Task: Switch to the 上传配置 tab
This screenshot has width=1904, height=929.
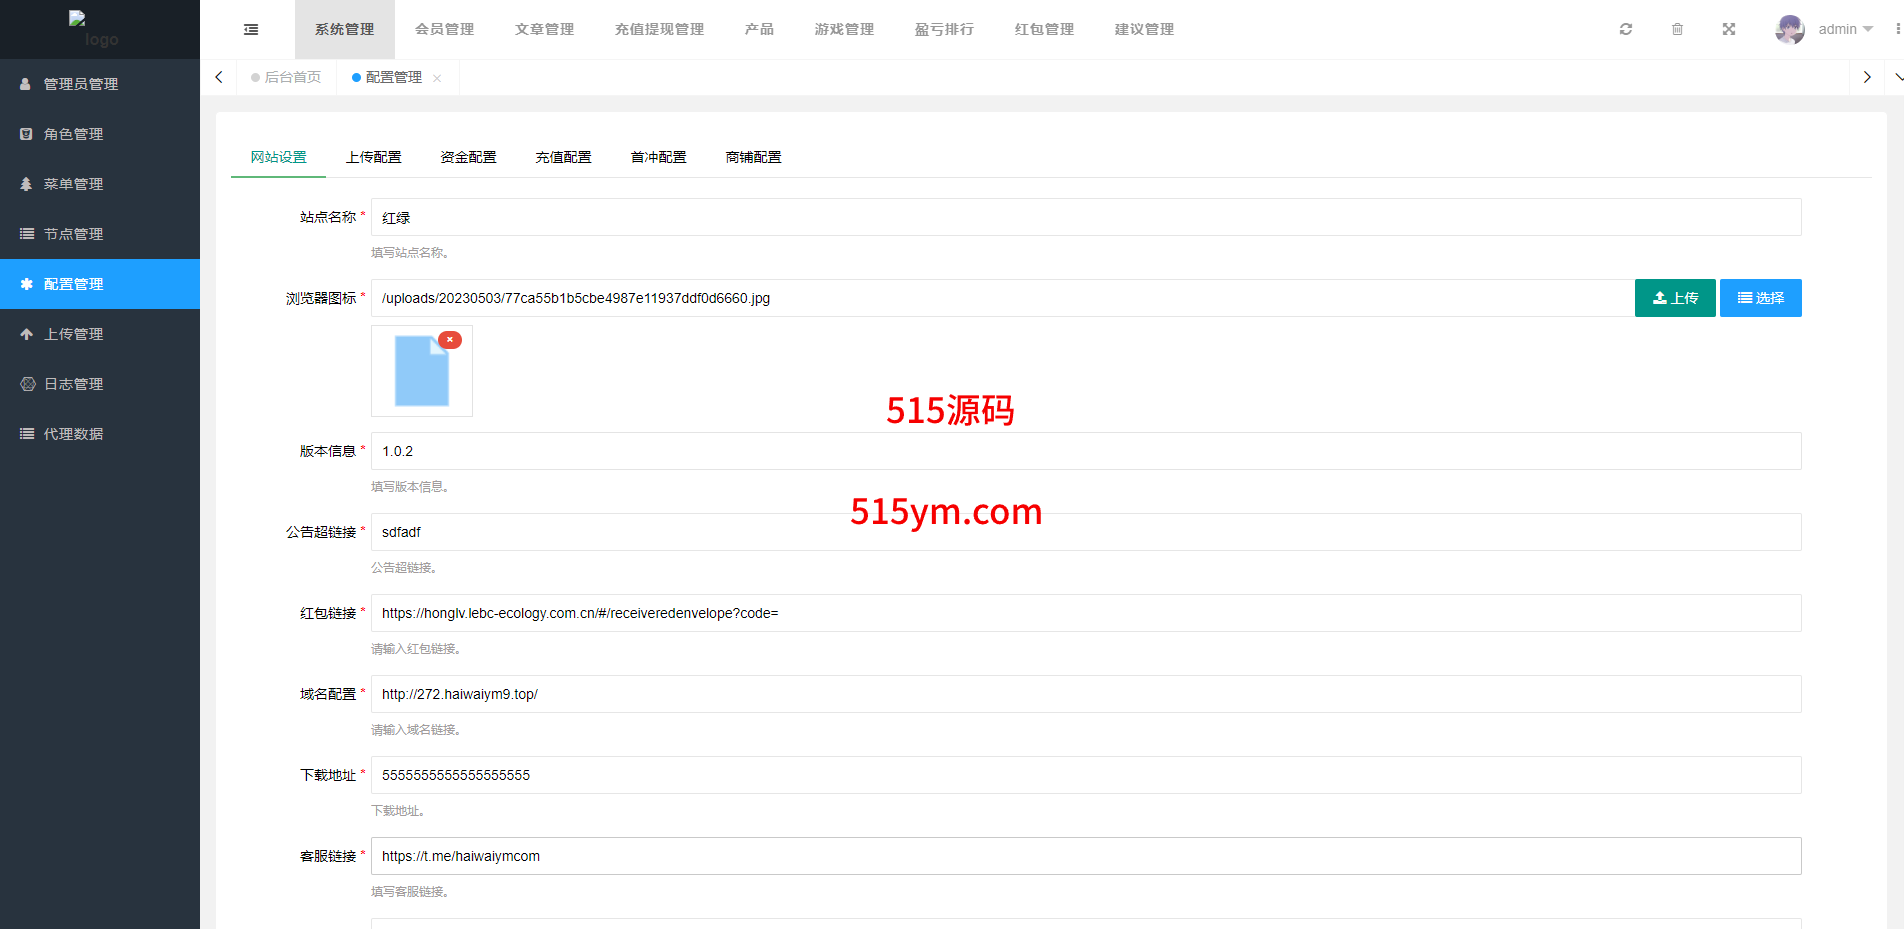Action: coord(373,157)
